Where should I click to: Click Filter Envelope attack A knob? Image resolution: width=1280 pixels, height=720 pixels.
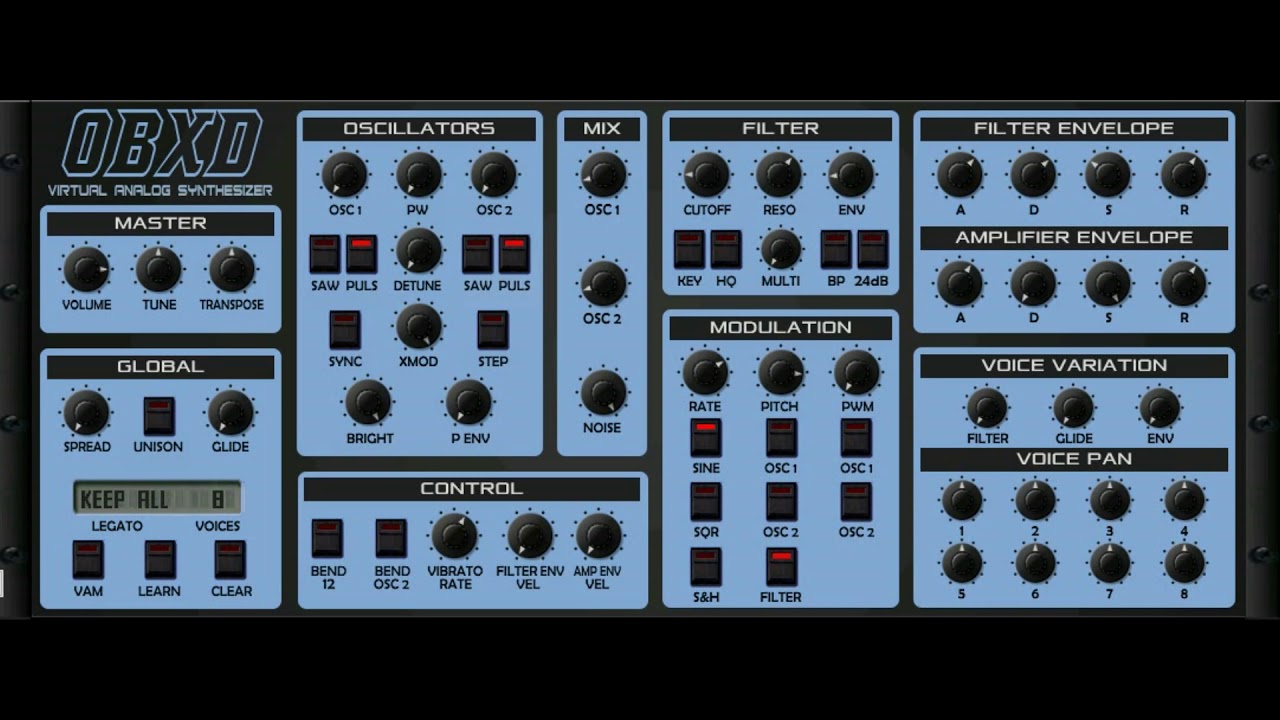[x=960, y=175]
